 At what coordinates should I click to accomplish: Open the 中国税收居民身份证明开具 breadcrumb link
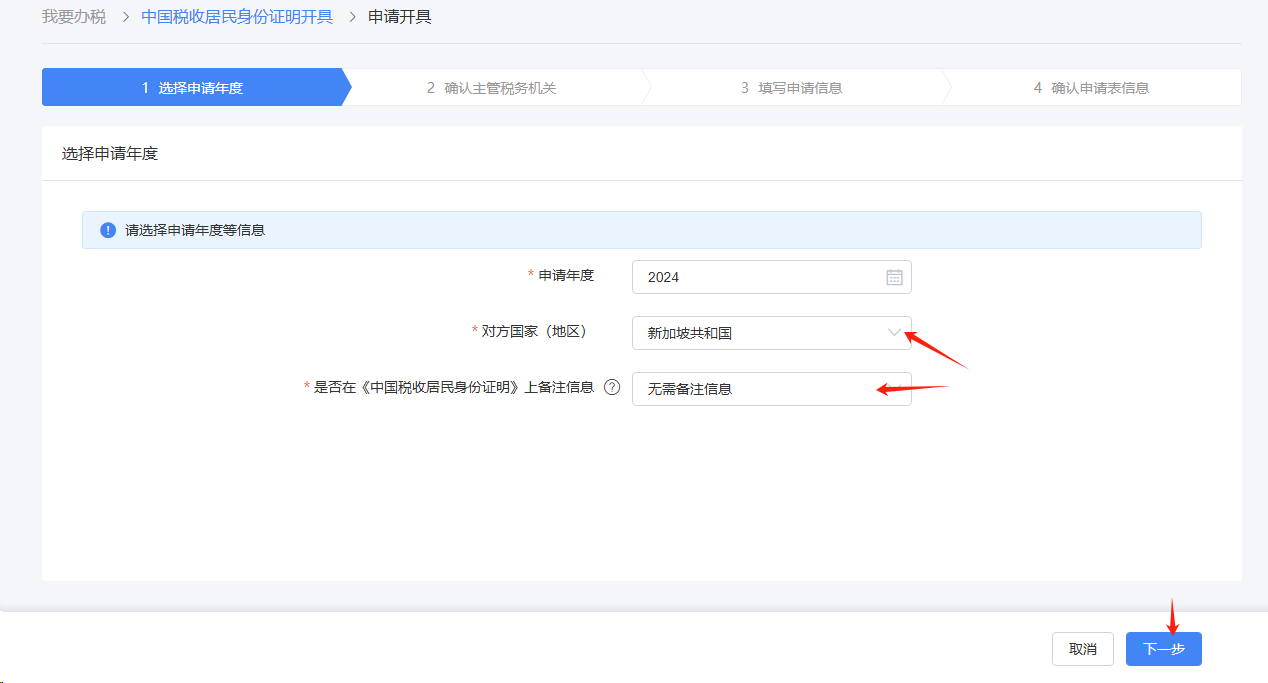tap(236, 17)
